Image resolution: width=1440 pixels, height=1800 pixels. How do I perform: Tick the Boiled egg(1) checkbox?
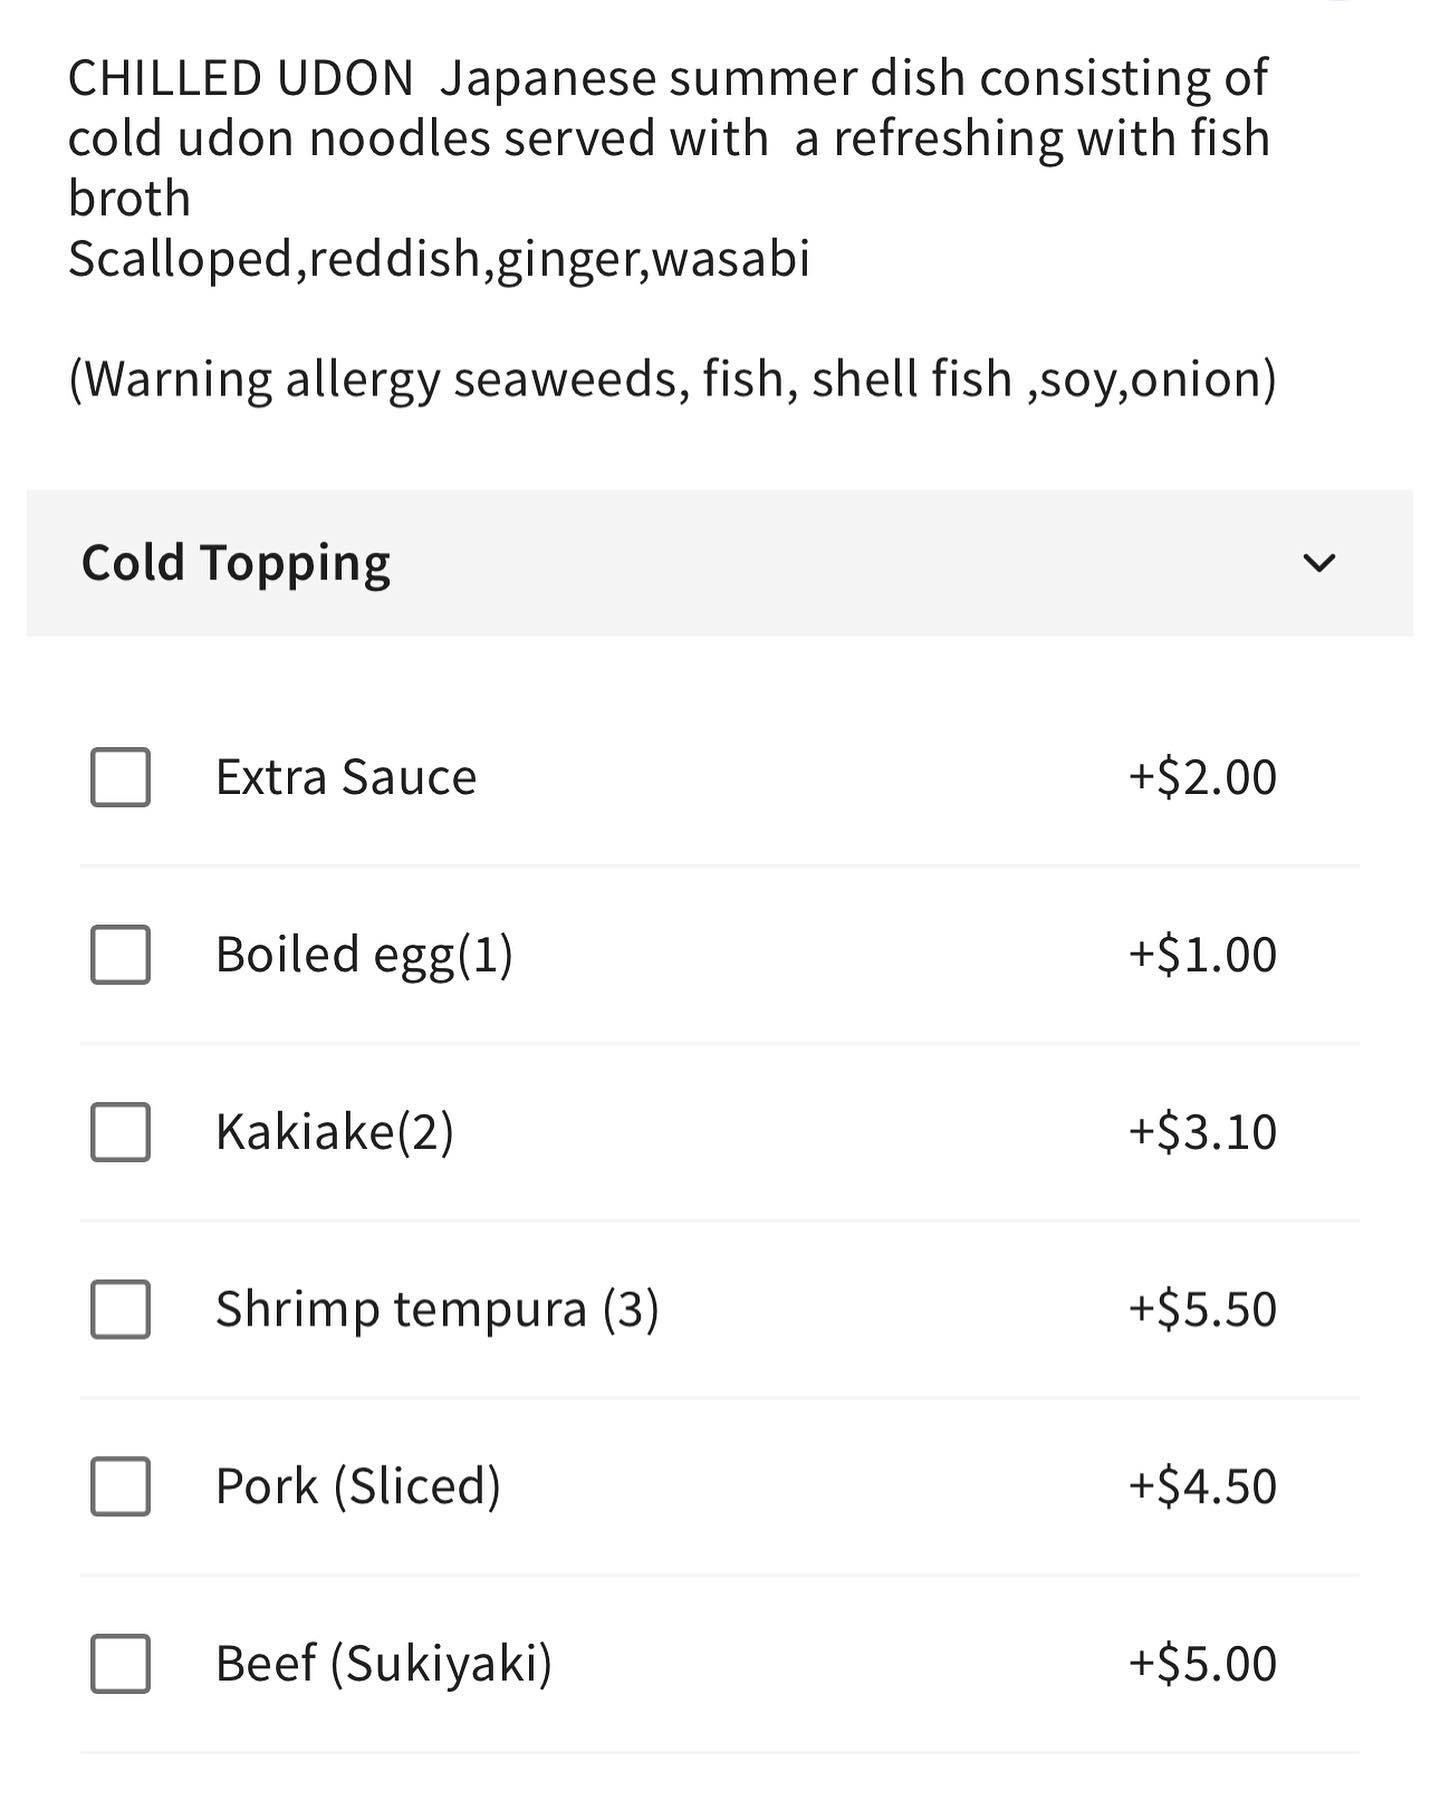coord(120,954)
